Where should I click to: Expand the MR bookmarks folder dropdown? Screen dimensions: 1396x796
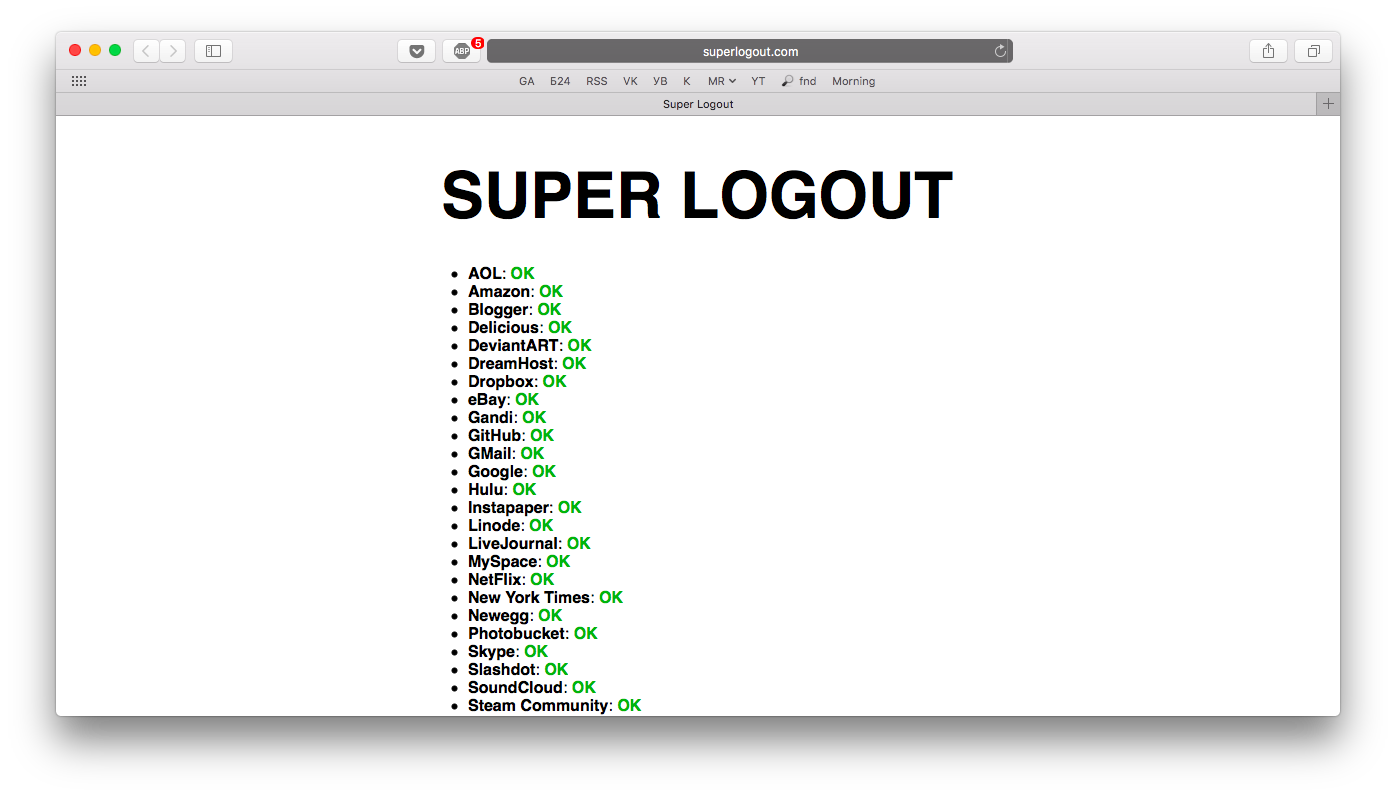[722, 81]
